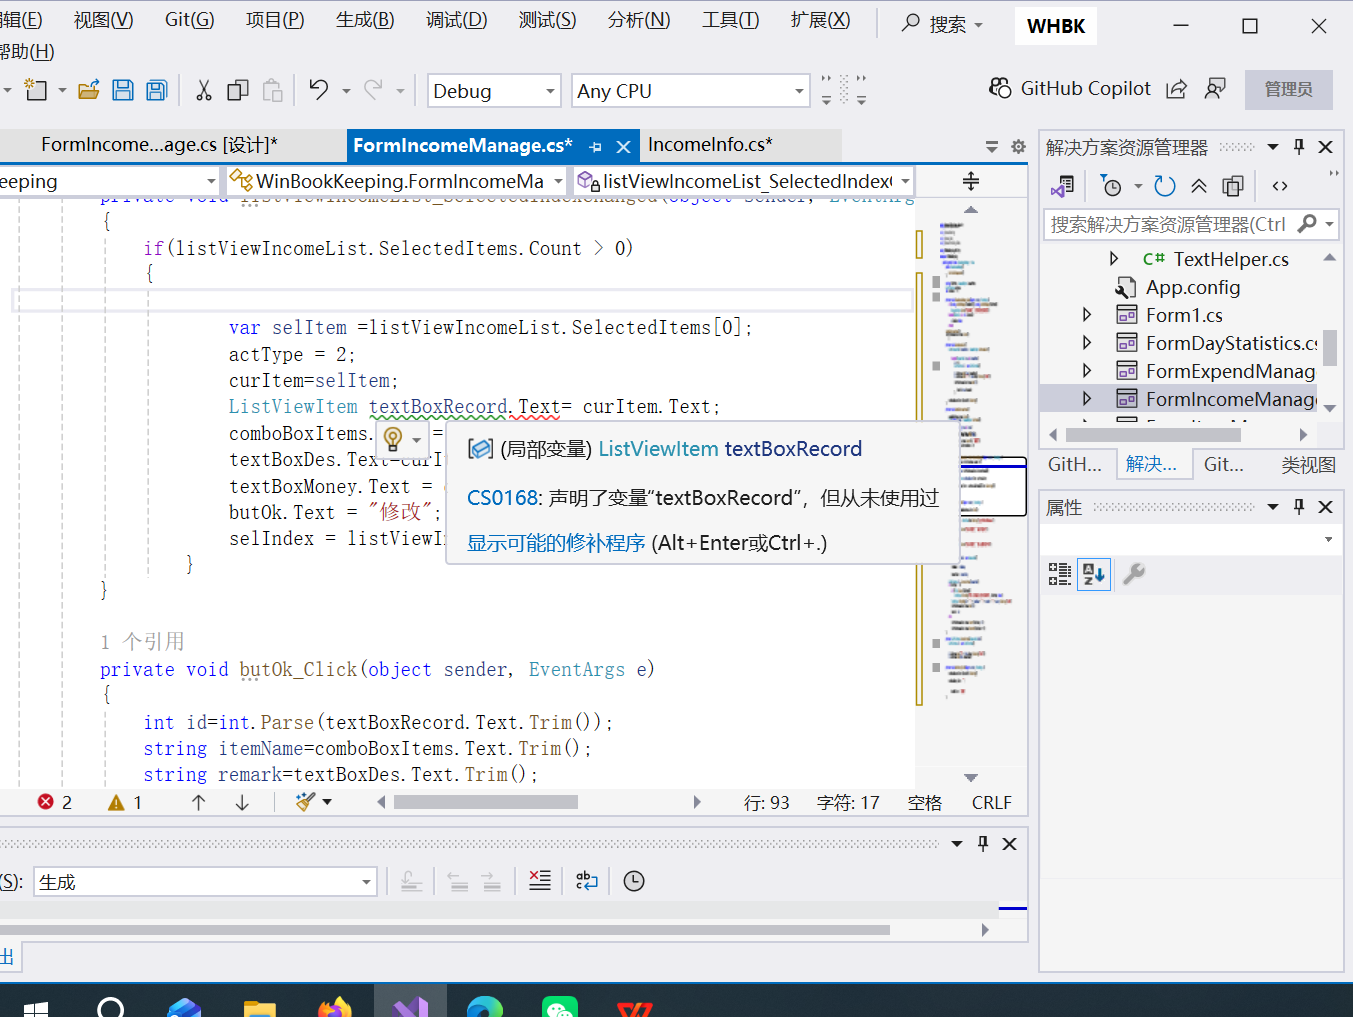Click the lightbulb quick actions icon
Image resolution: width=1353 pixels, height=1017 pixels.
[393, 438]
